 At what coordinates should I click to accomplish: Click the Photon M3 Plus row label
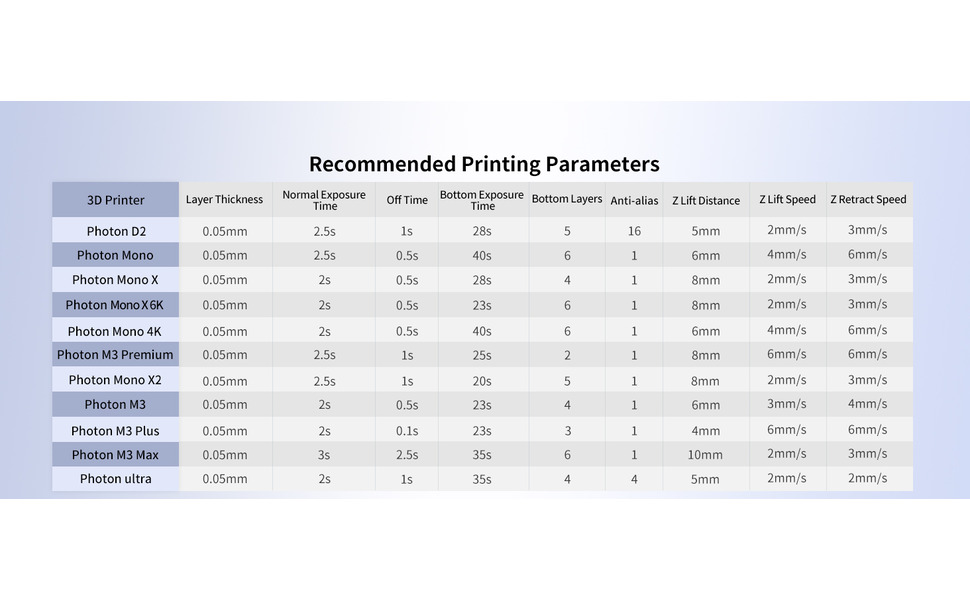tap(115, 431)
